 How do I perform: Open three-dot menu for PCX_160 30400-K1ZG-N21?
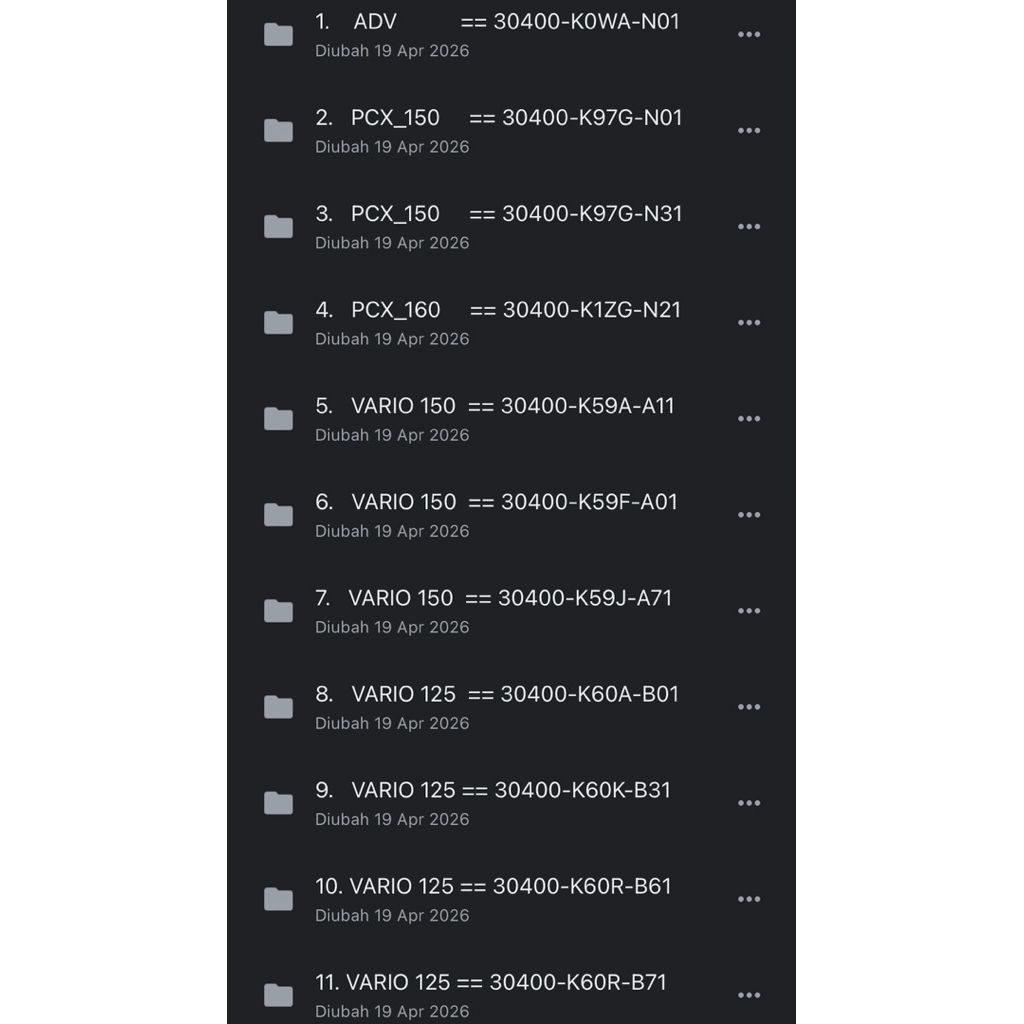[748, 323]
